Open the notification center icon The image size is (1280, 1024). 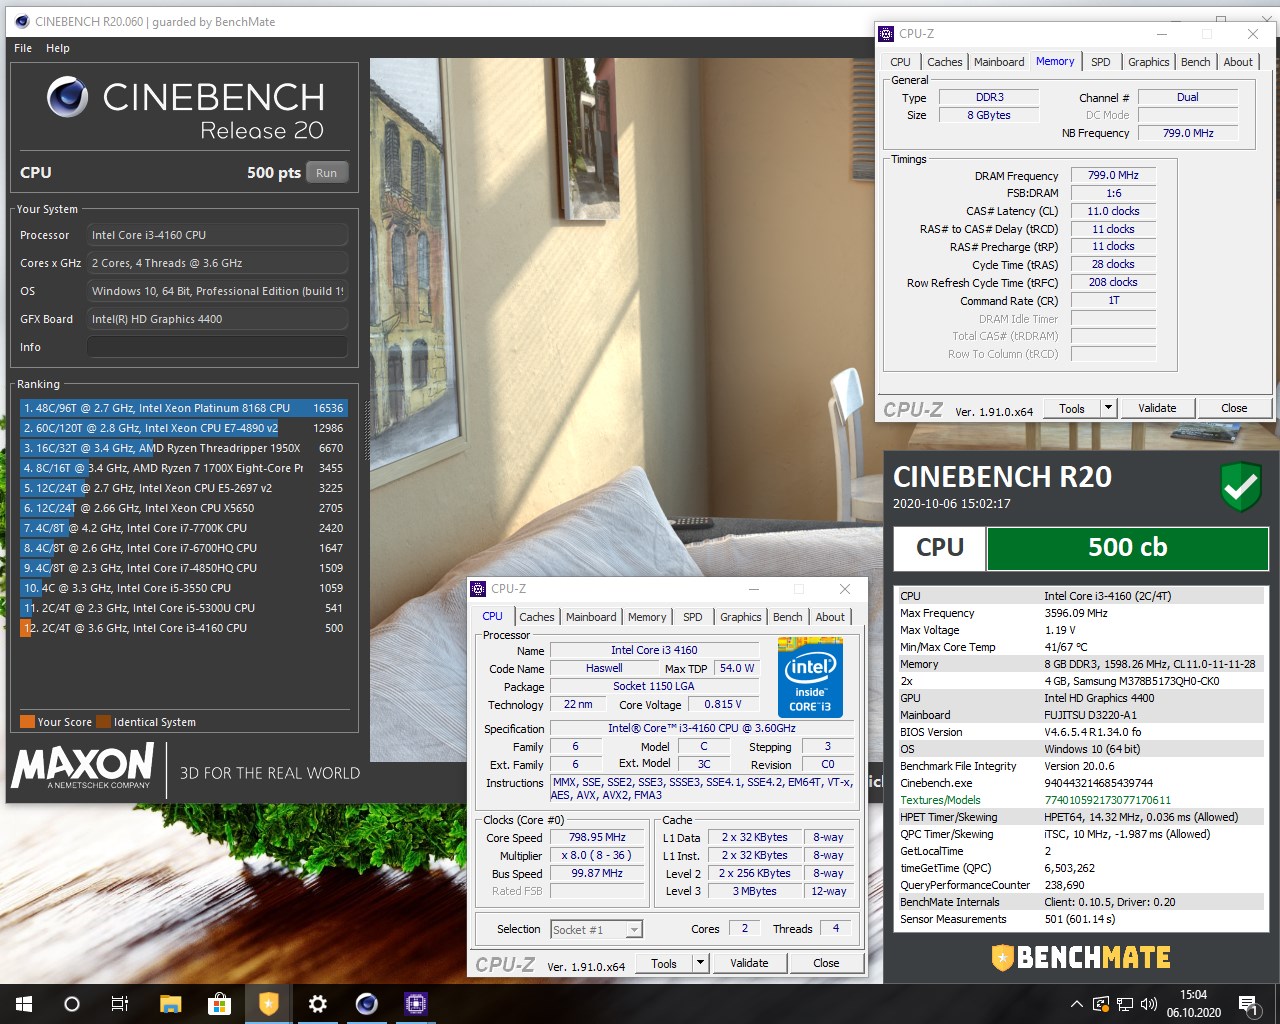[1248, 1004]
